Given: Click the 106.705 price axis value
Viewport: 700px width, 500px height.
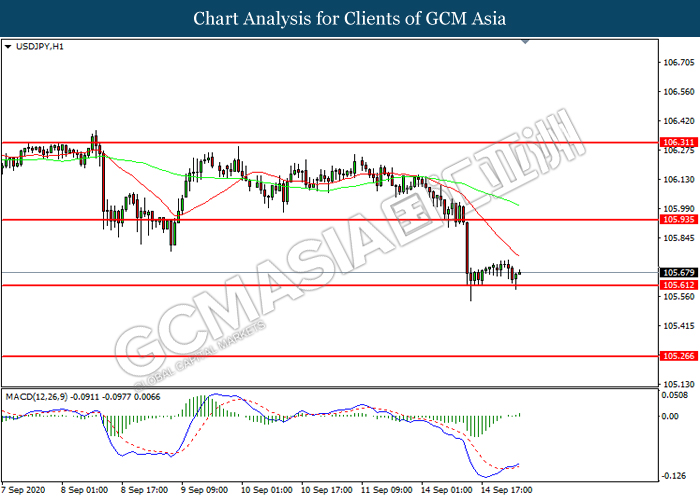Looking at the screenshot, I should [679, 62].
